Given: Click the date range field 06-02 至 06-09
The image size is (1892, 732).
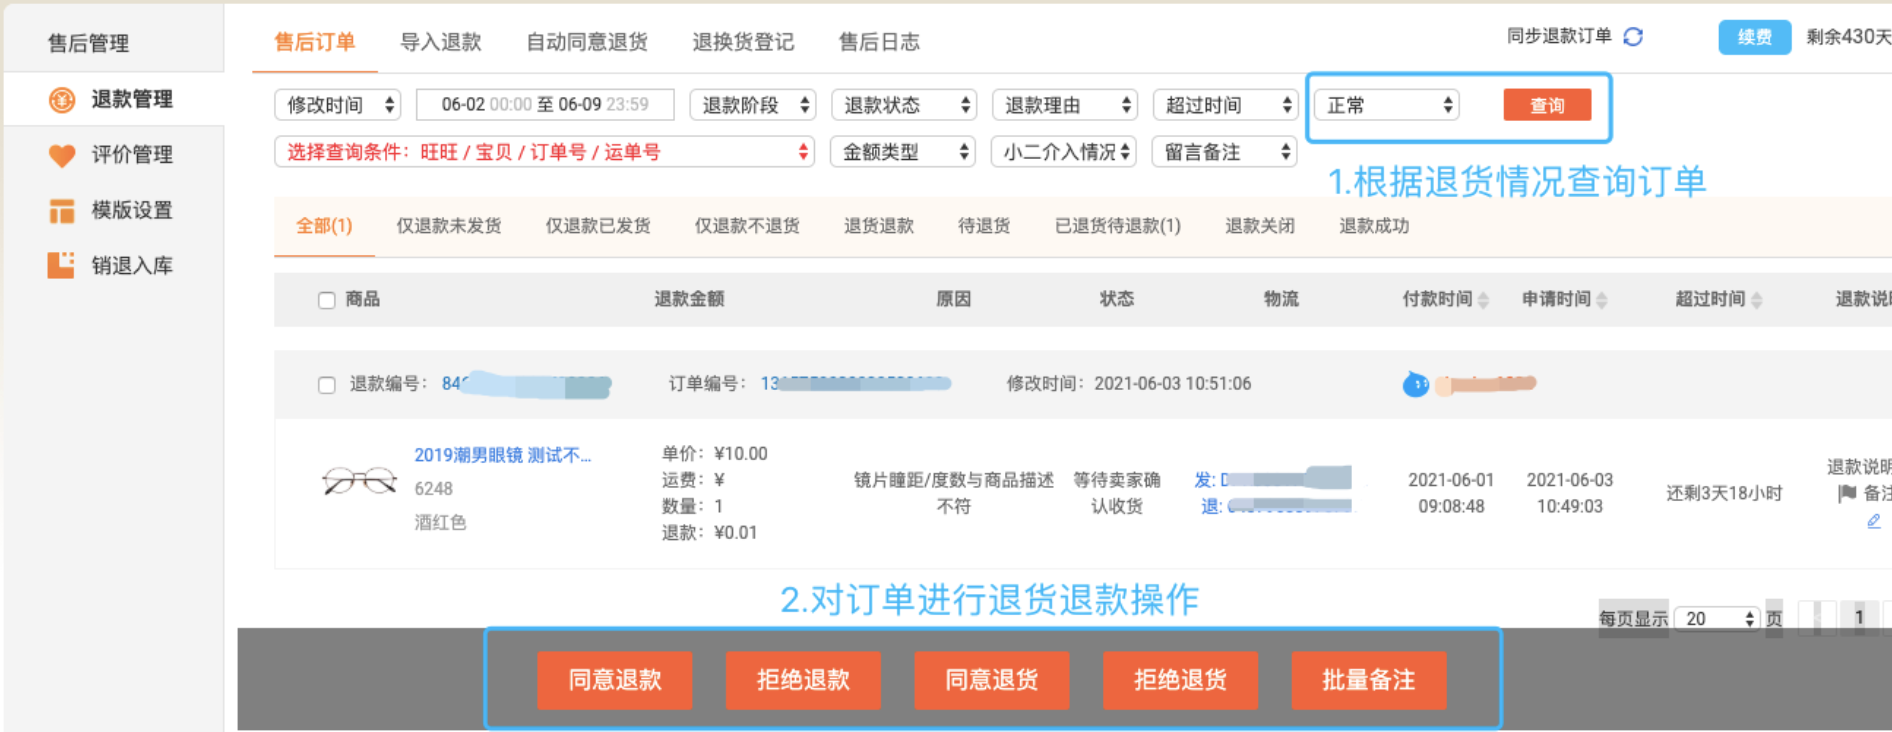Looking at the screenshot, I should tap(545, 105).
